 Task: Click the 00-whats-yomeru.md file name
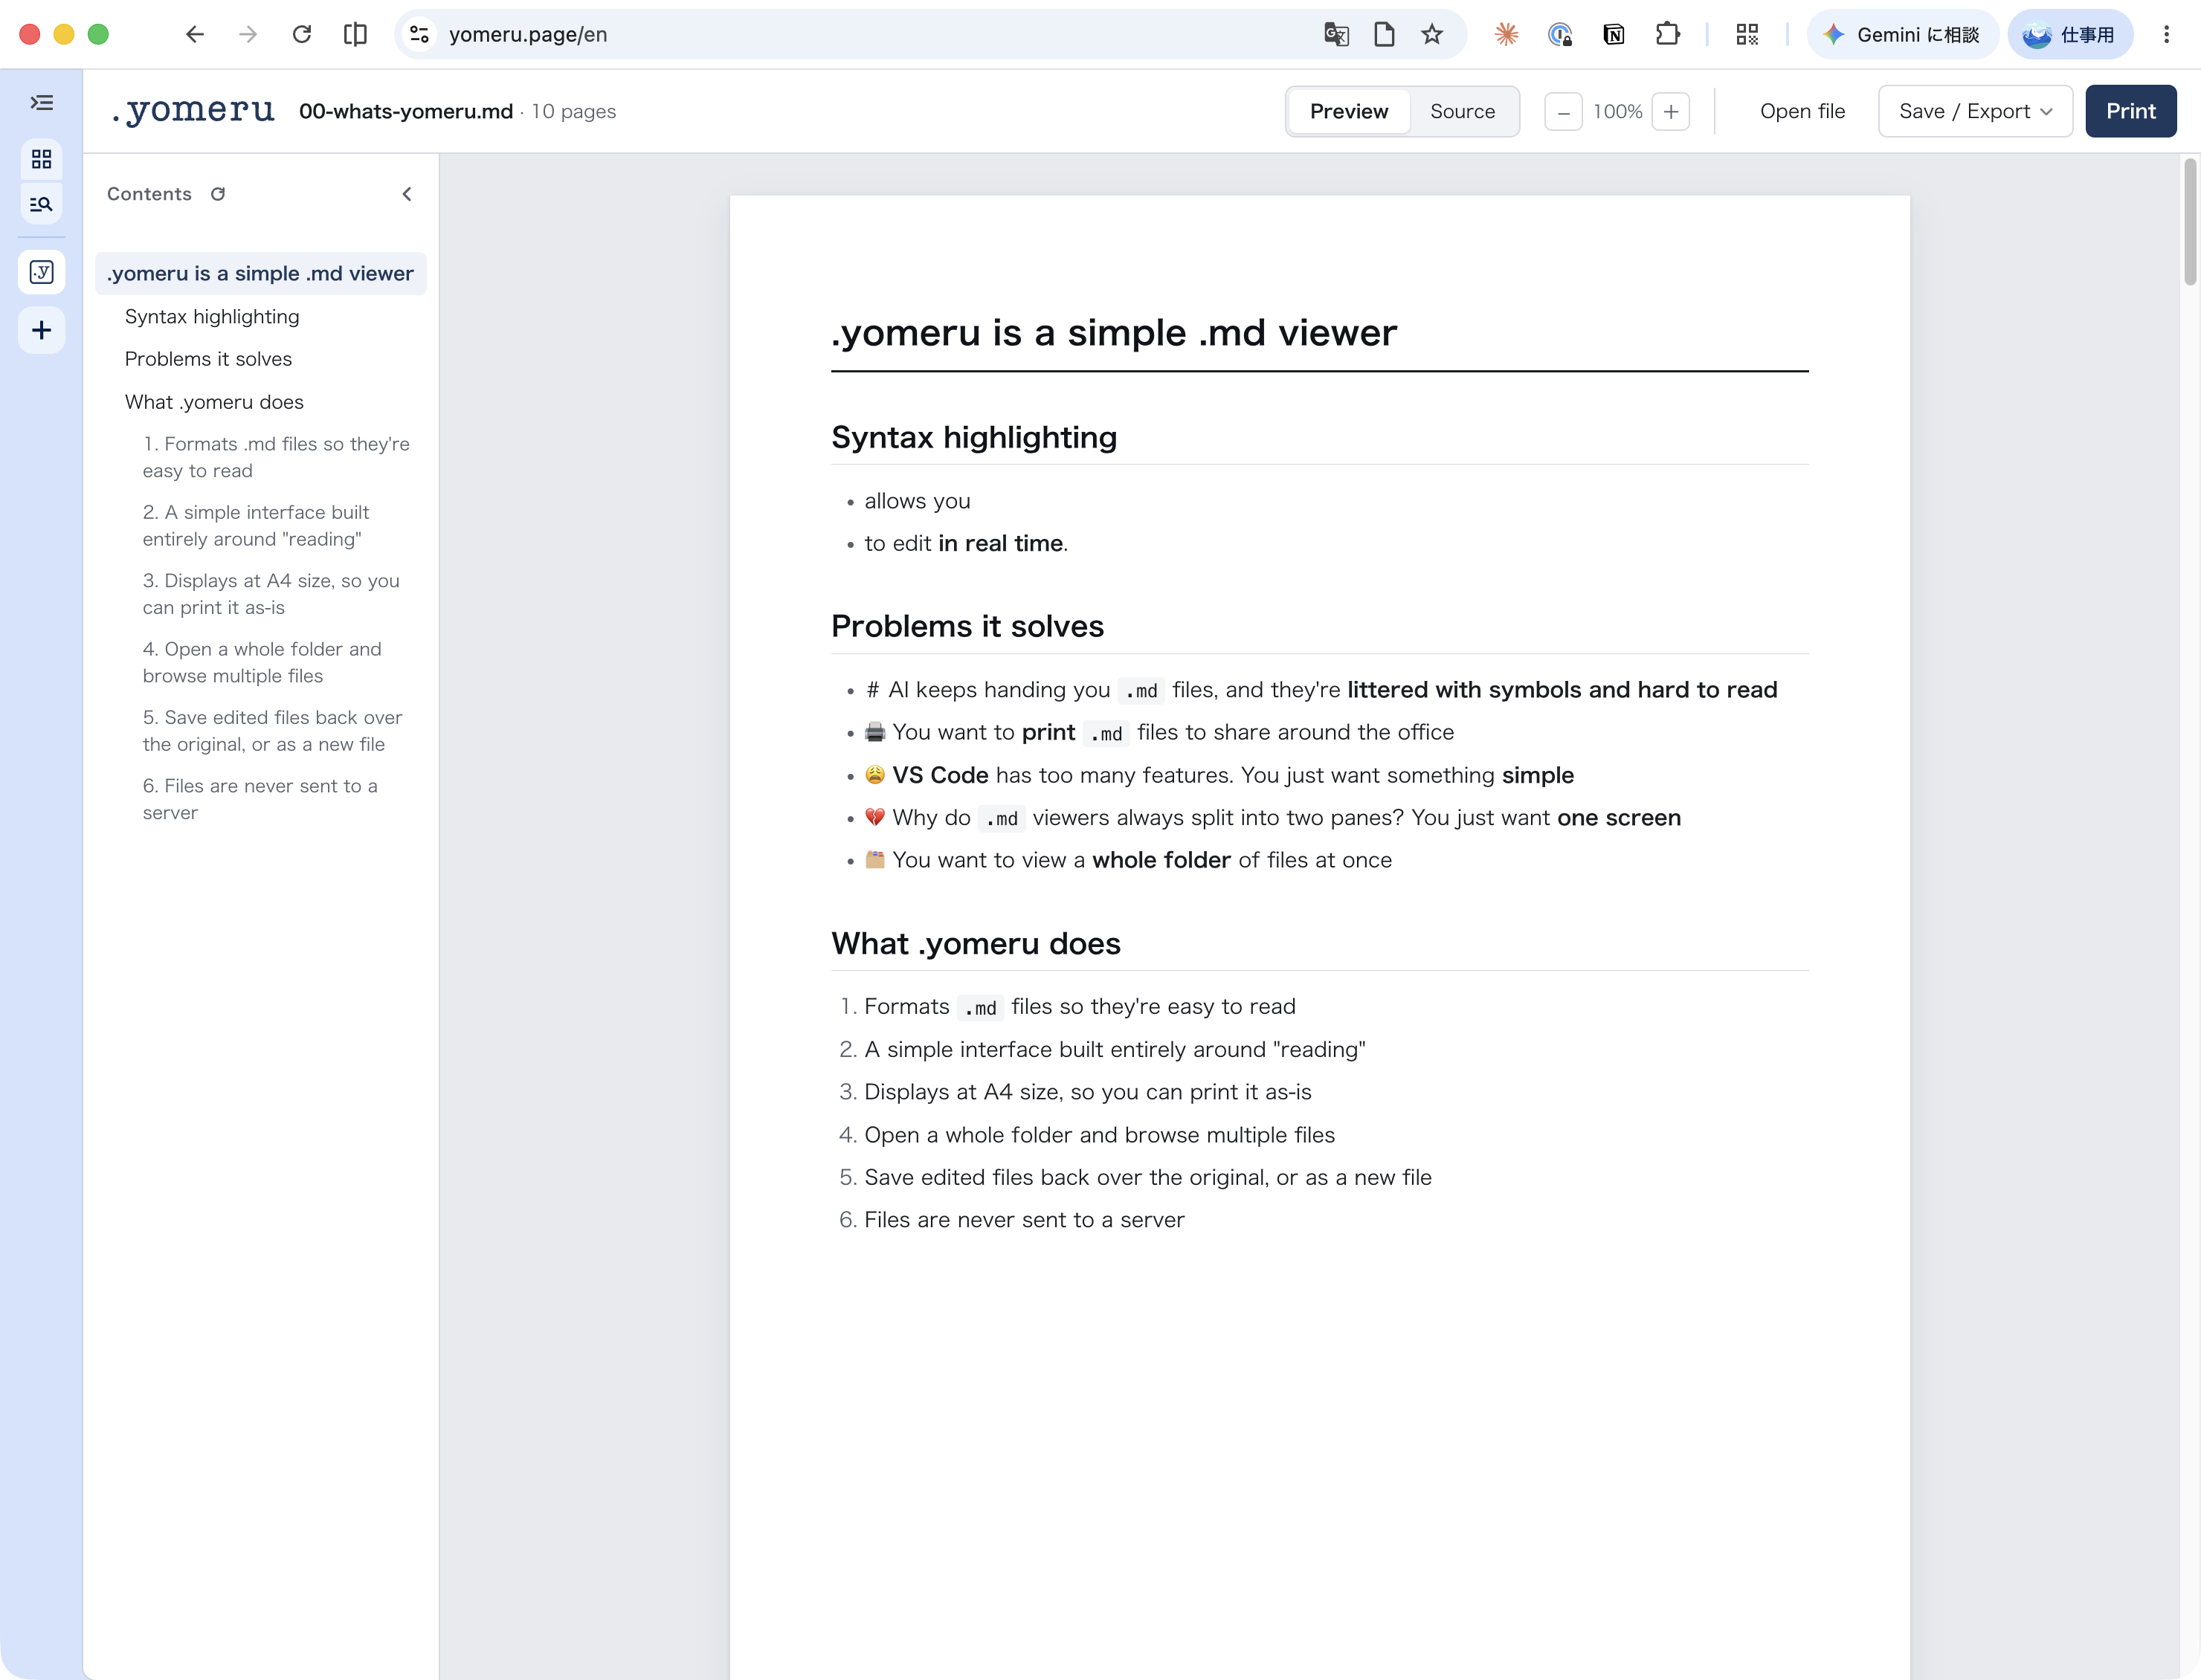pyautogui.click(x=406, y=111)
